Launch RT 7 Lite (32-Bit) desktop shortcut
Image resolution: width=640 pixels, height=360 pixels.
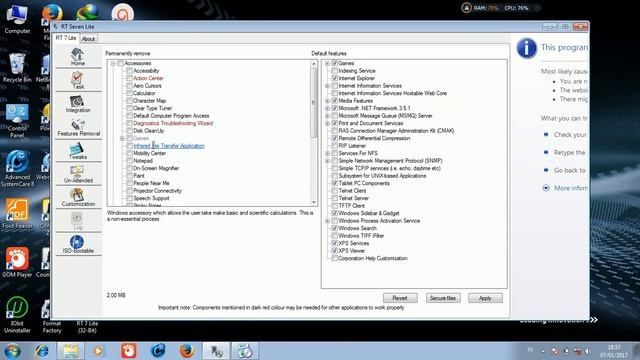[x=87, y=327]
